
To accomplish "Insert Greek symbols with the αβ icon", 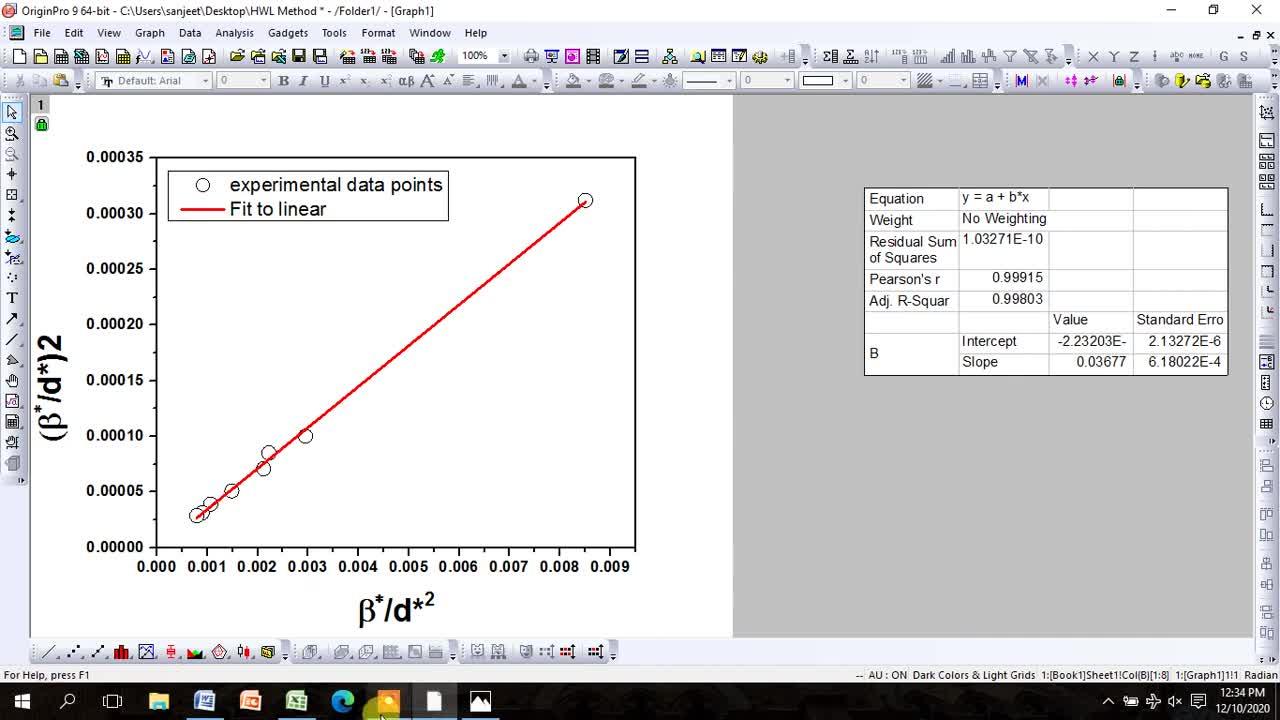I will click(406, 80).
